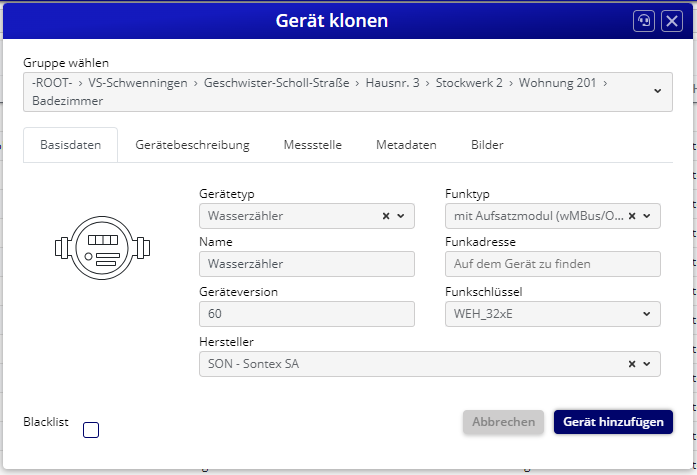
Task: Open the Gerätetyp dropdown arrow
Action: pyautogui.click(x=401, y=215)
